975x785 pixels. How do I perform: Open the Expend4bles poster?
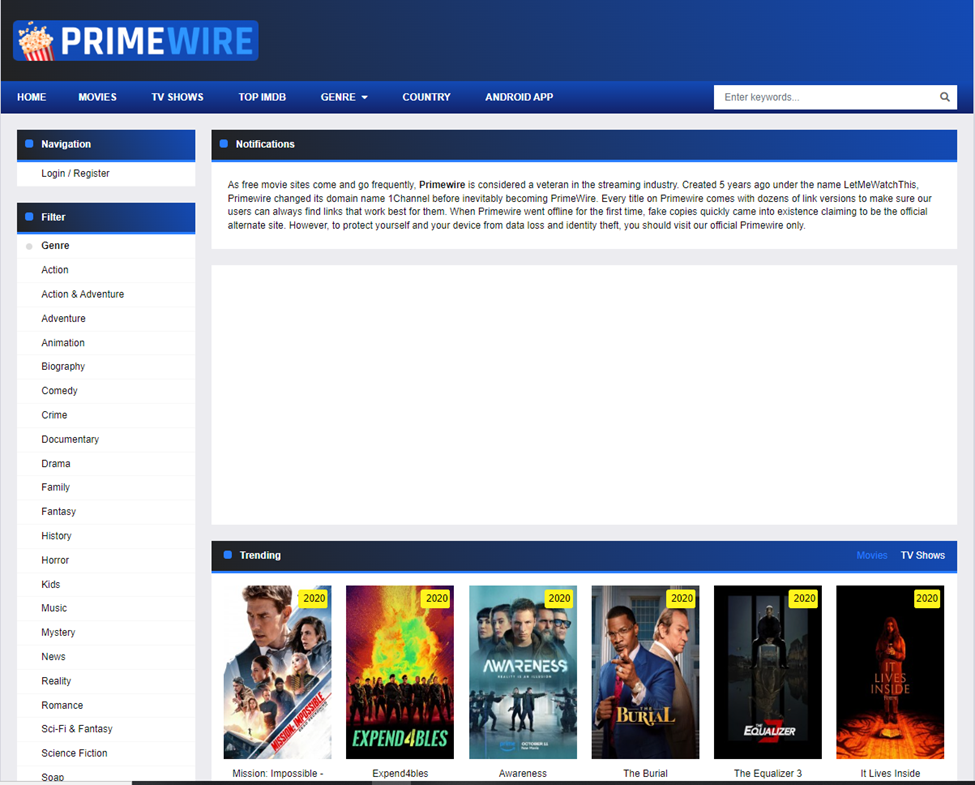tap(400, 672)
